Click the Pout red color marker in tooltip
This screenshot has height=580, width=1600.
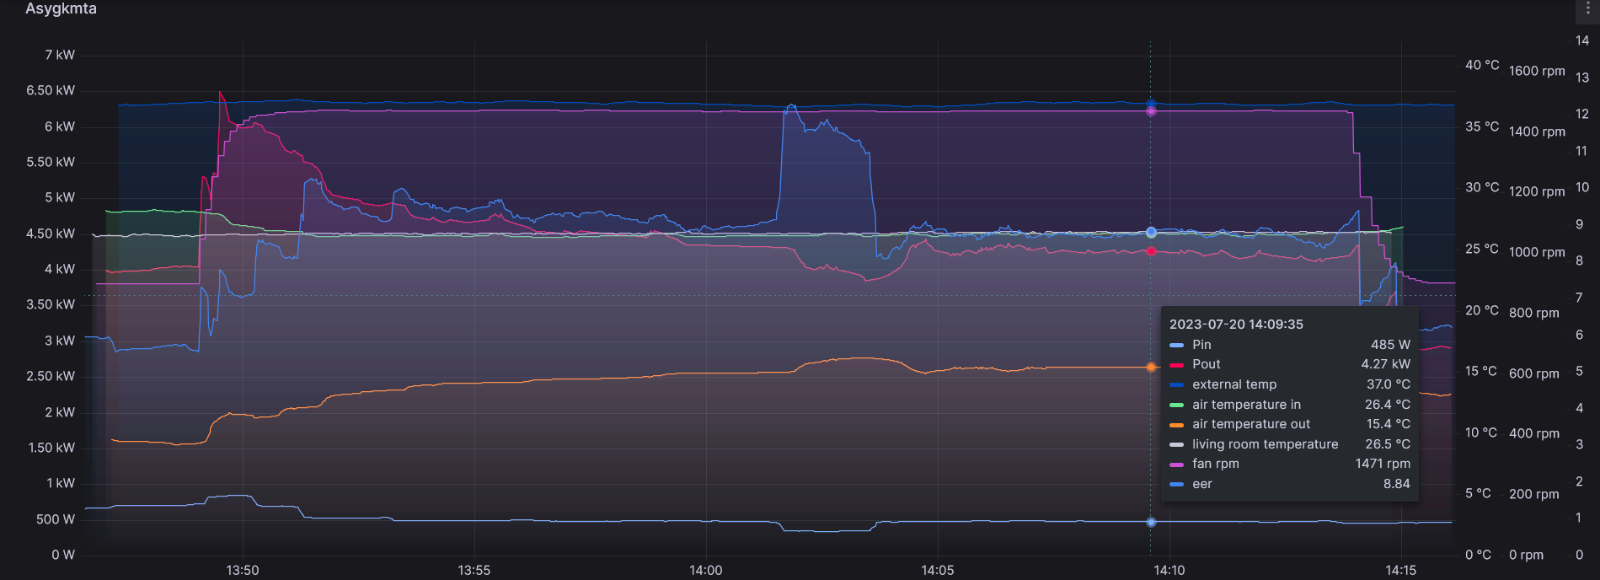[1176, 365]
